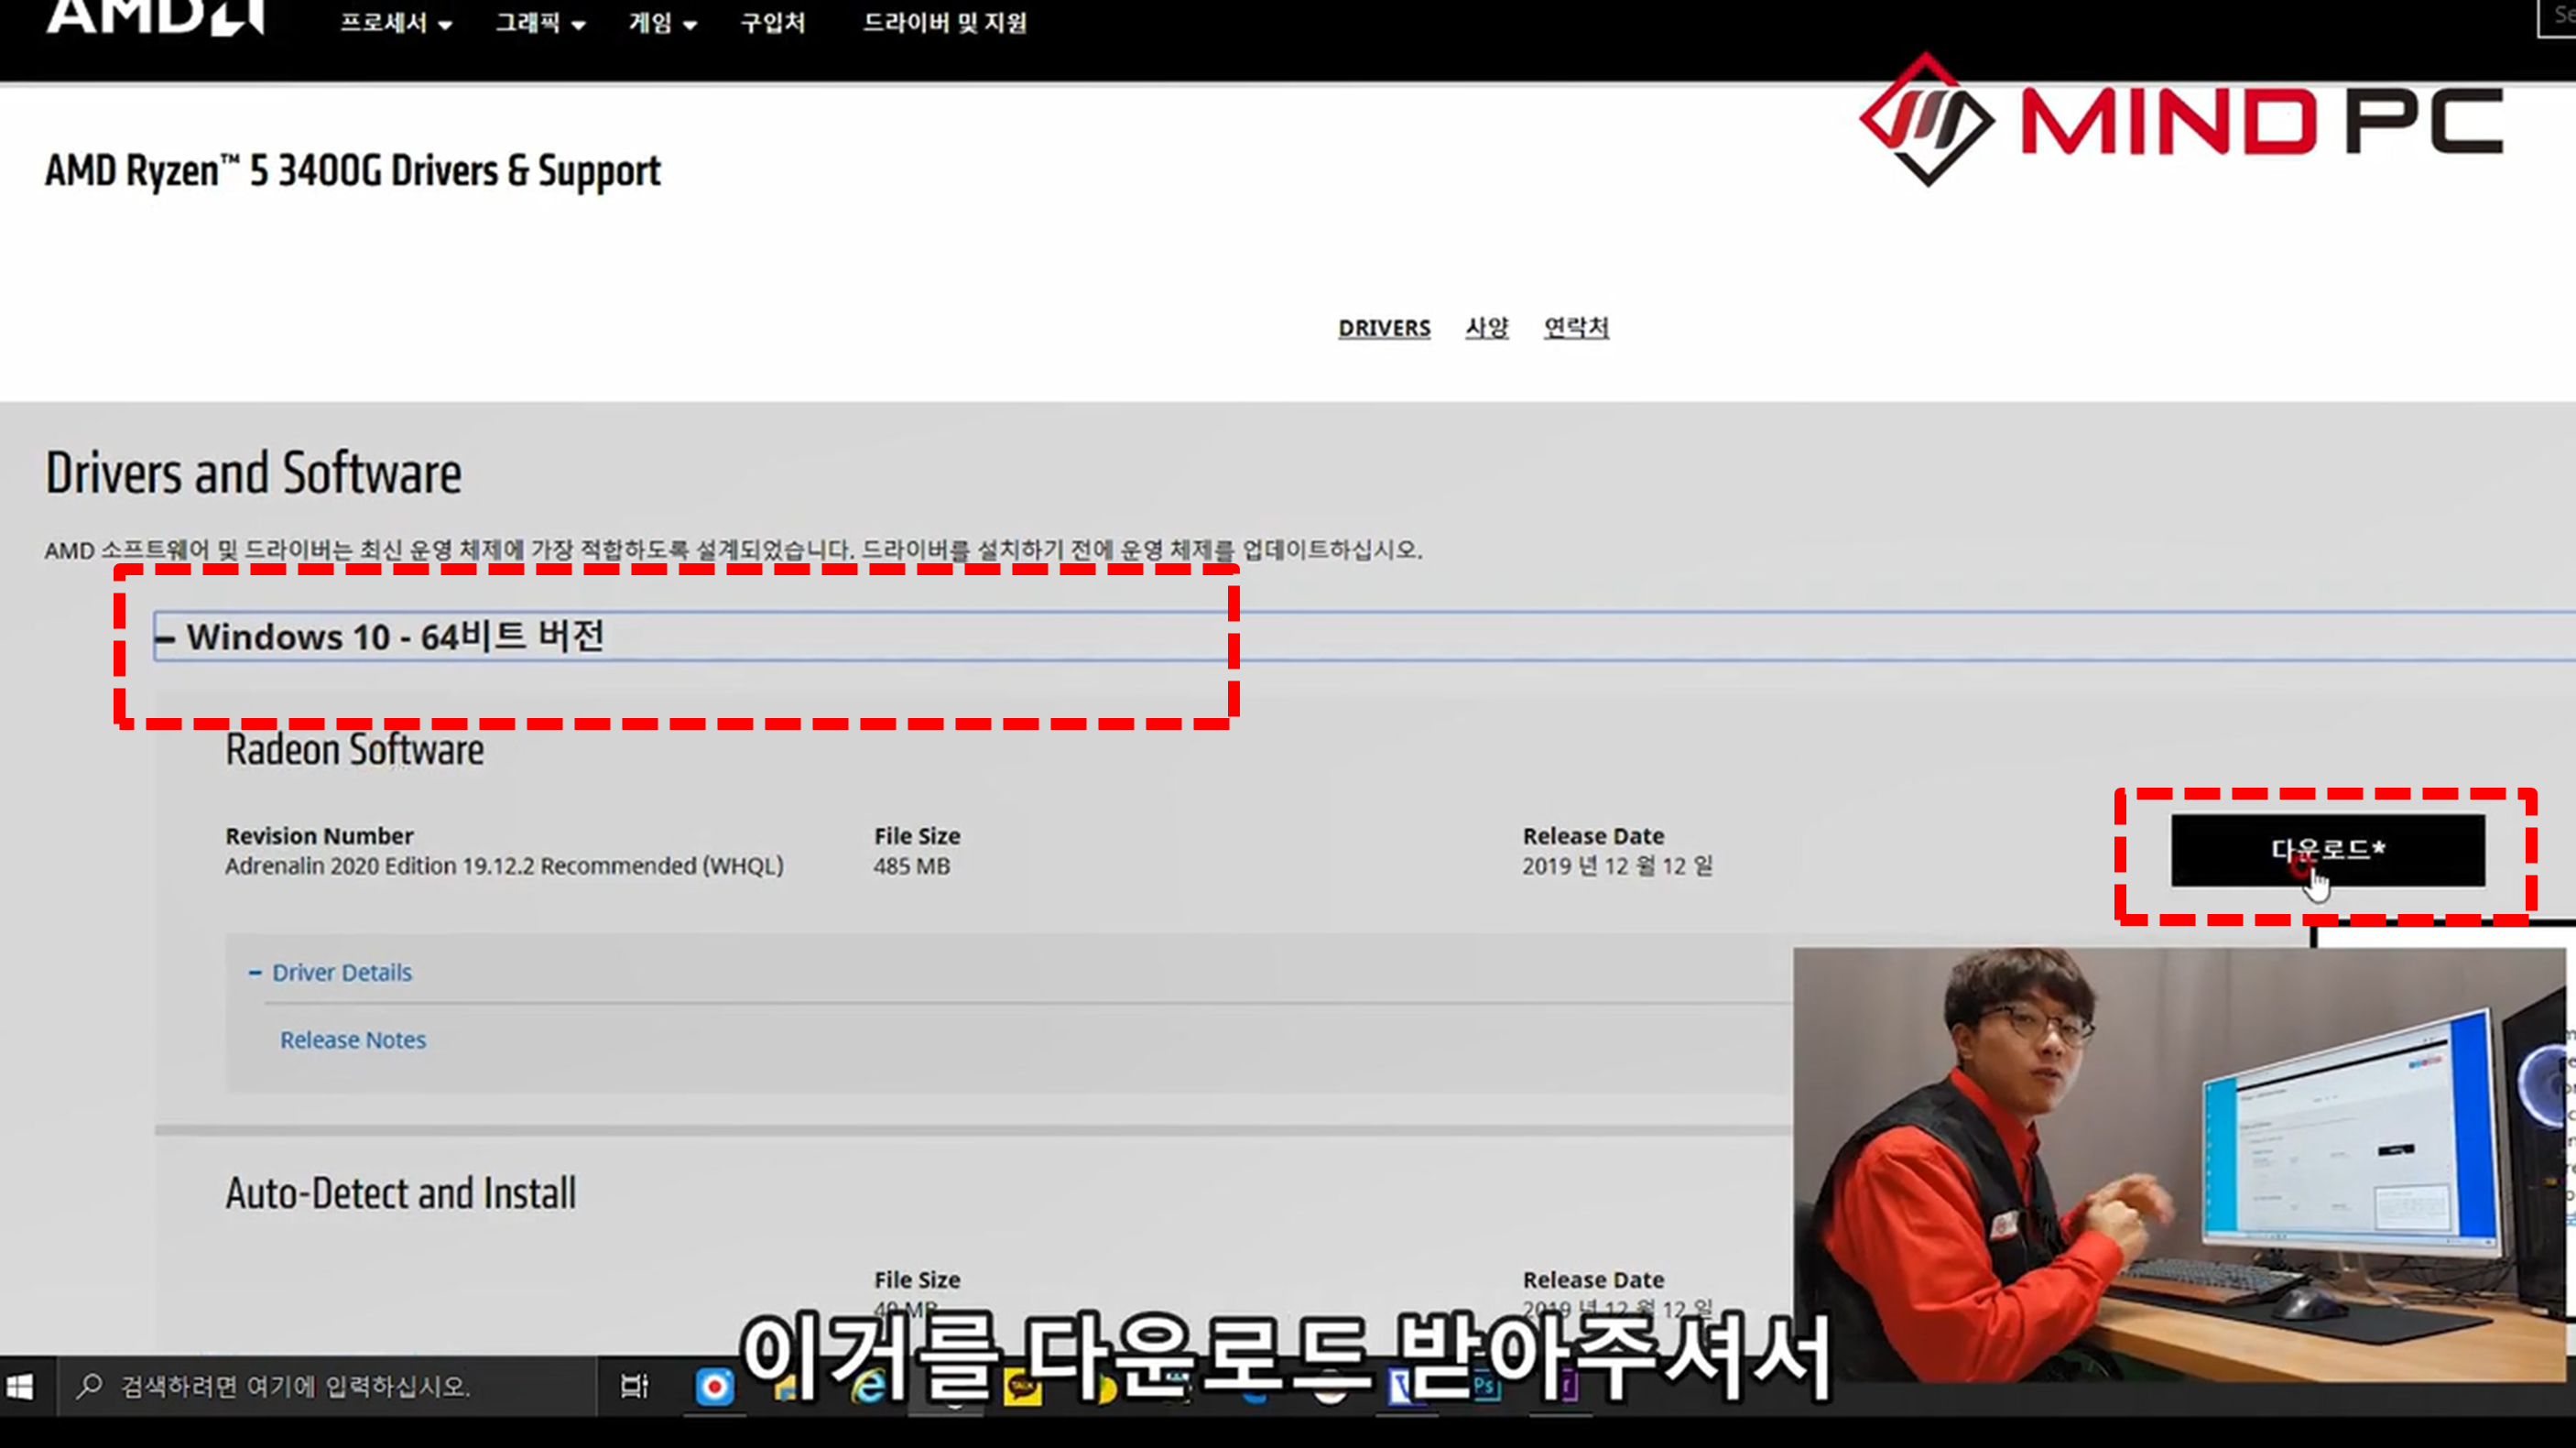
Task: Open the screen recorder taskbar icon
Action: coord(714,1386)
